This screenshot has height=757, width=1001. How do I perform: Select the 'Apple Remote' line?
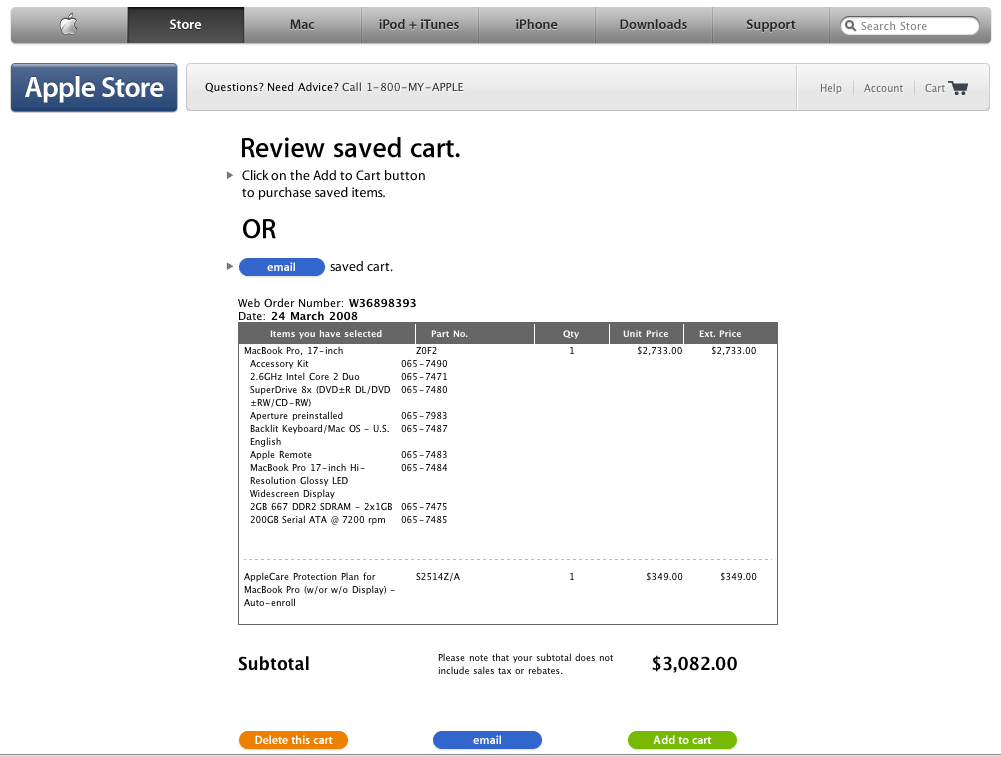(x=281, y=454)
